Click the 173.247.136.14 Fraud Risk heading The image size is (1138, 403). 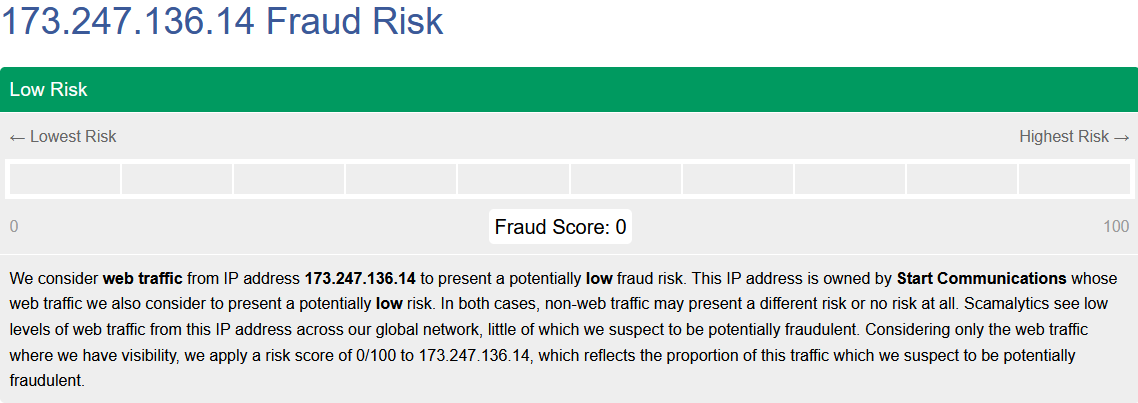coord(222,21)
